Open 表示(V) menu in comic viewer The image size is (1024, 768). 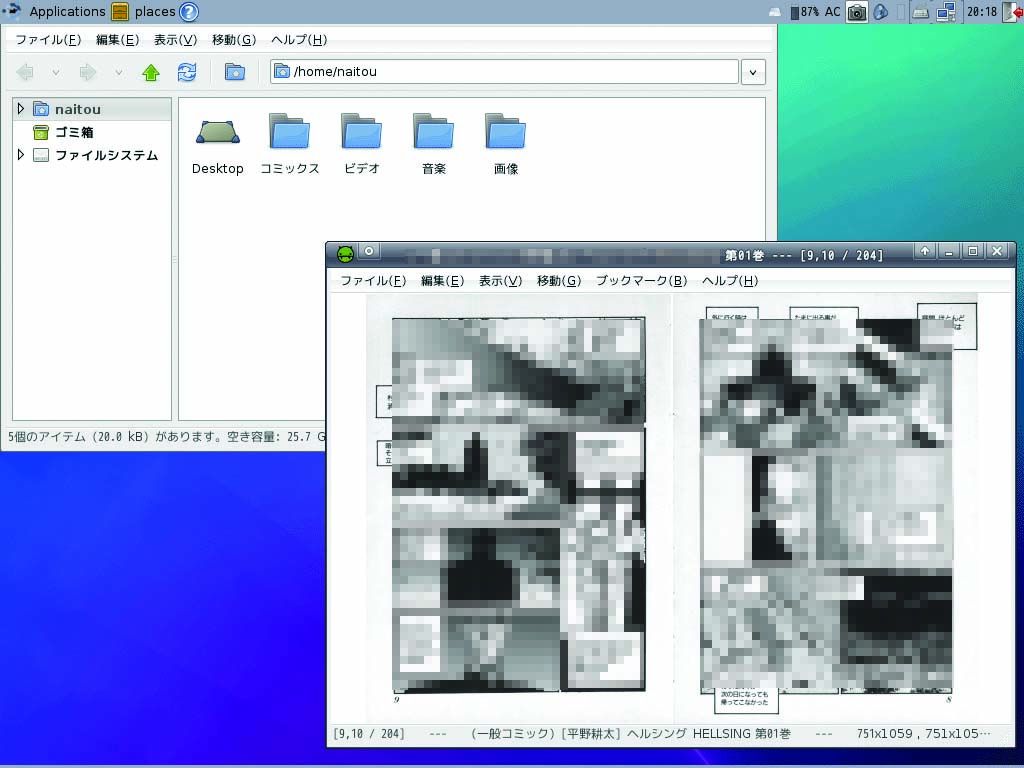[500, 281]
